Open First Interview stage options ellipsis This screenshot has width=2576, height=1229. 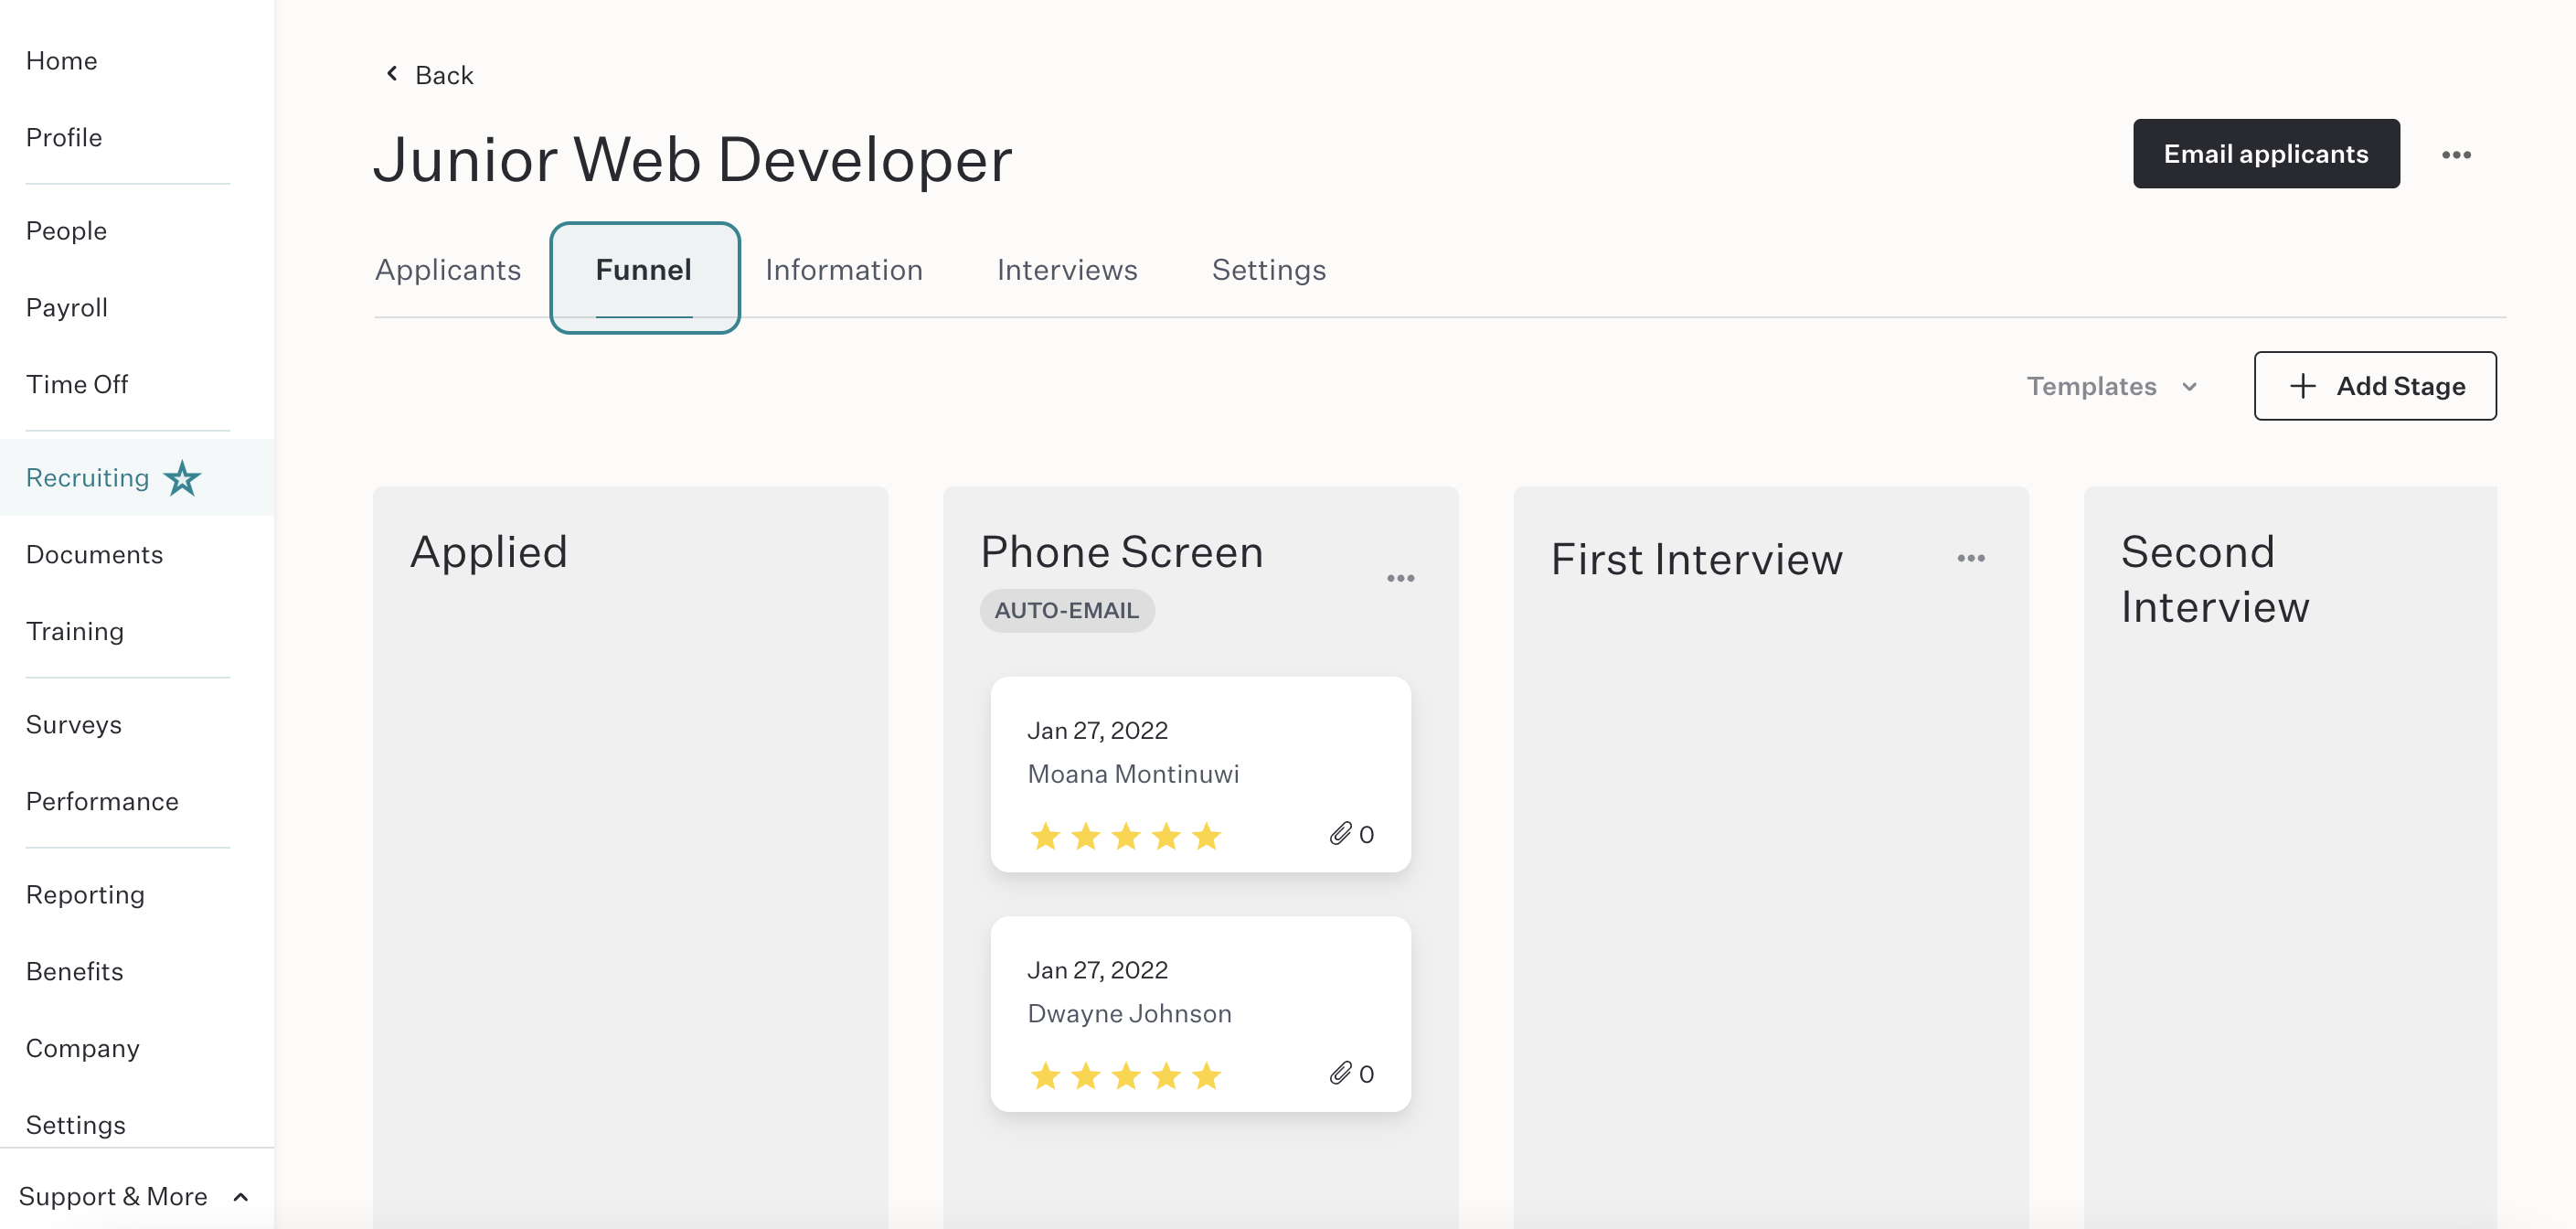click(x=1970, y=558)
